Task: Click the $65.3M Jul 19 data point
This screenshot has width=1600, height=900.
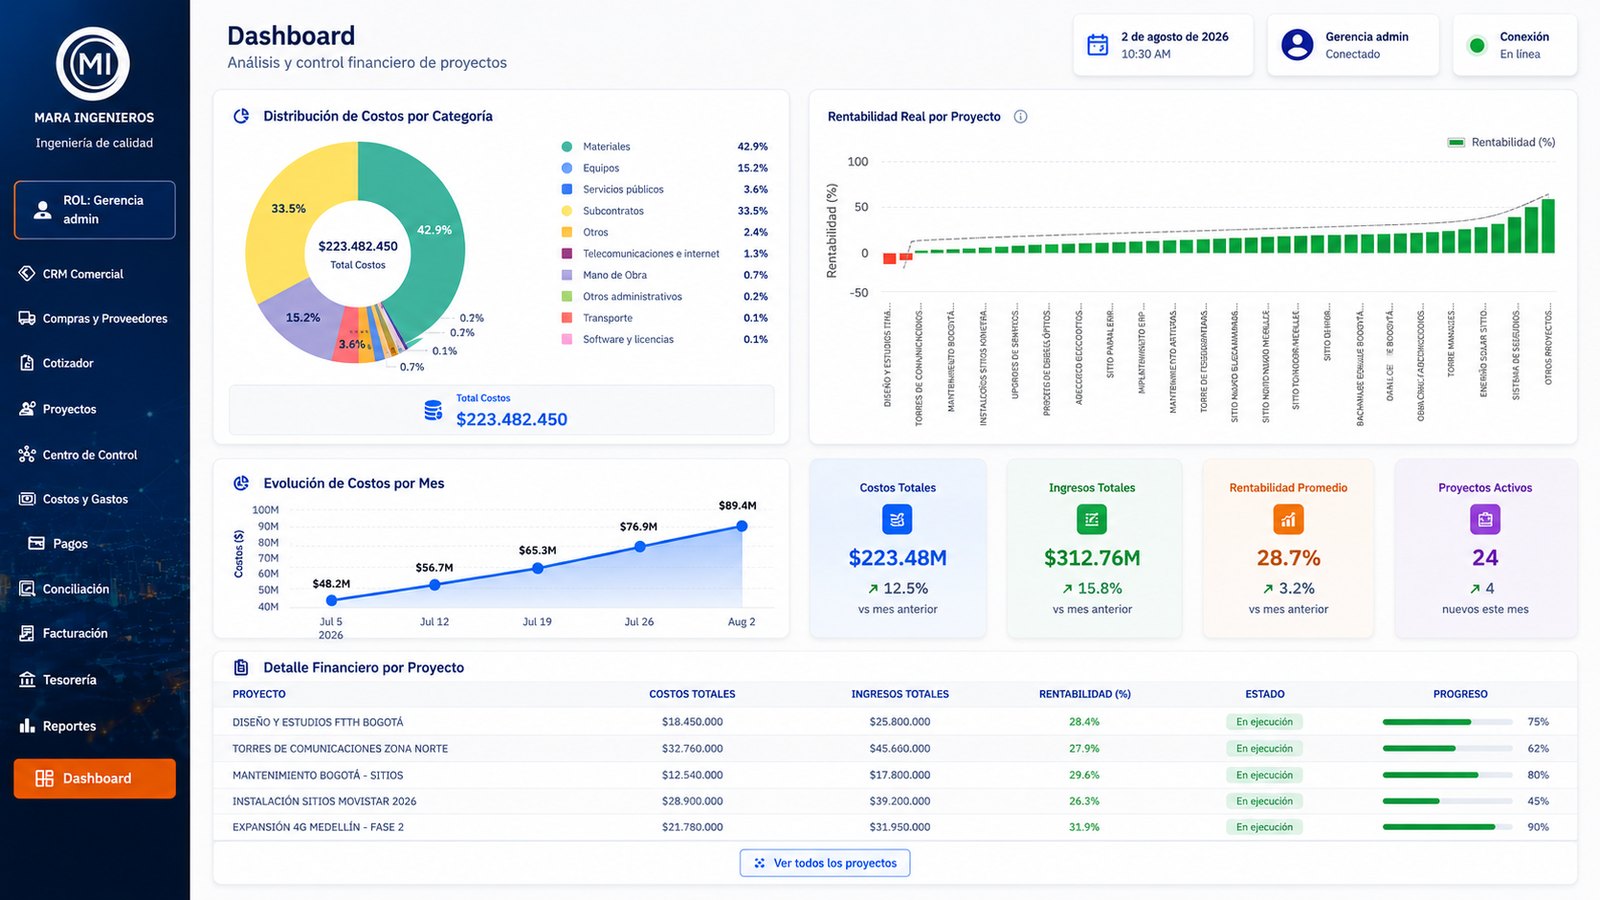Action: tap(538, 568)
